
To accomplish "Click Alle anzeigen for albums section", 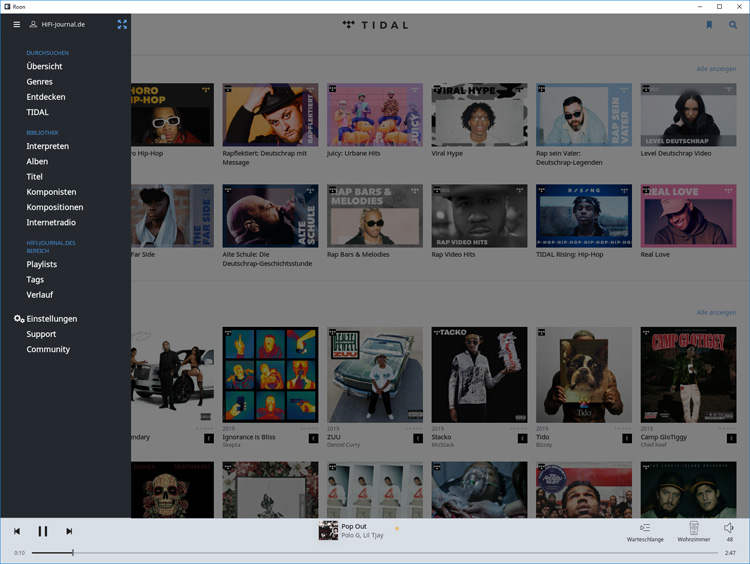I will [x=716, y=312].
